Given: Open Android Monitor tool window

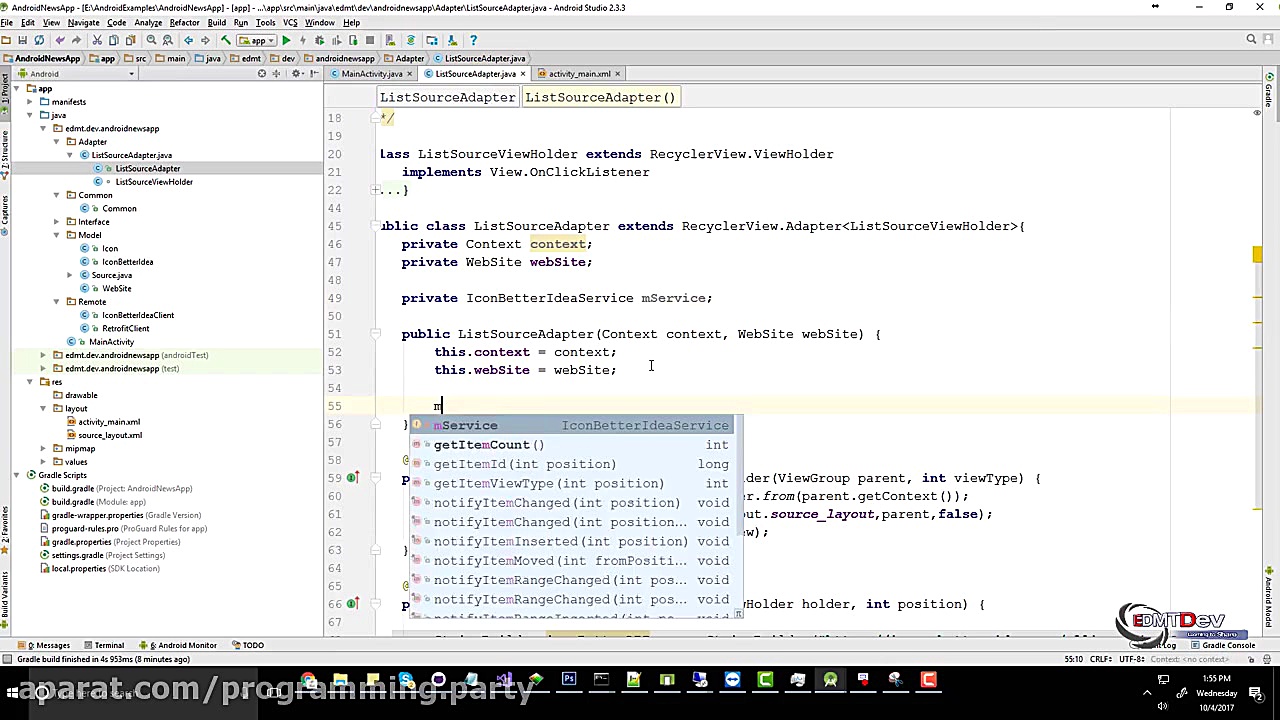Looking at the screenshot, I should 182,645.
